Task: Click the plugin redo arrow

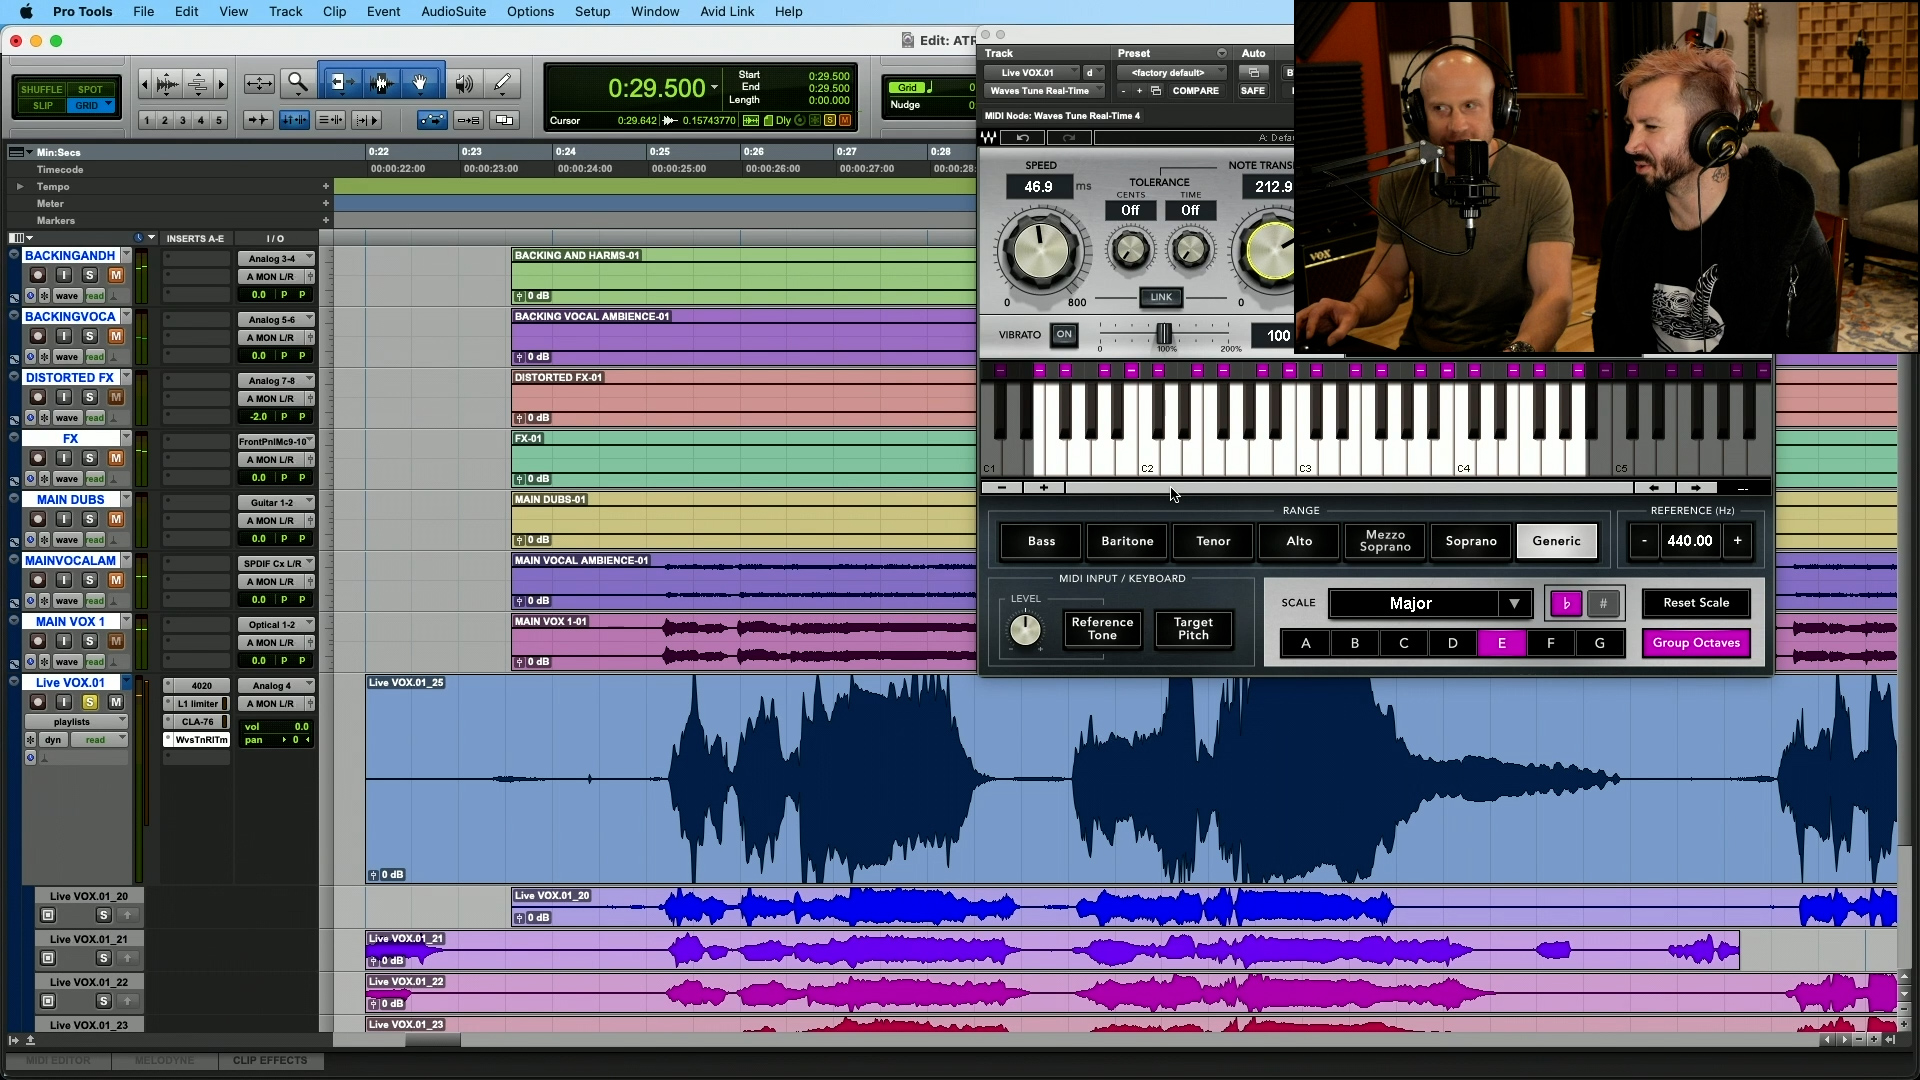Action: pyautogui.click(x=1069, y=137)
